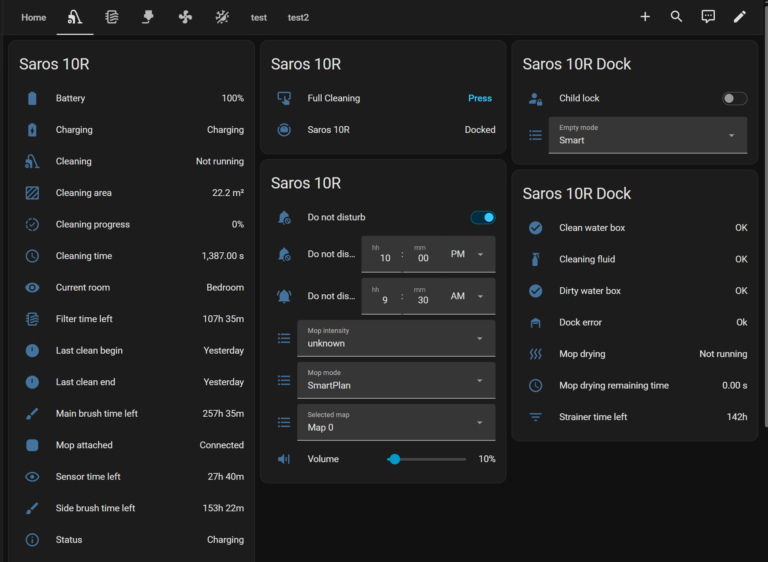This screenshot has width=768, height=562.
Task: Click the Cleaning area hatched icon
Action: click(32, 193)
